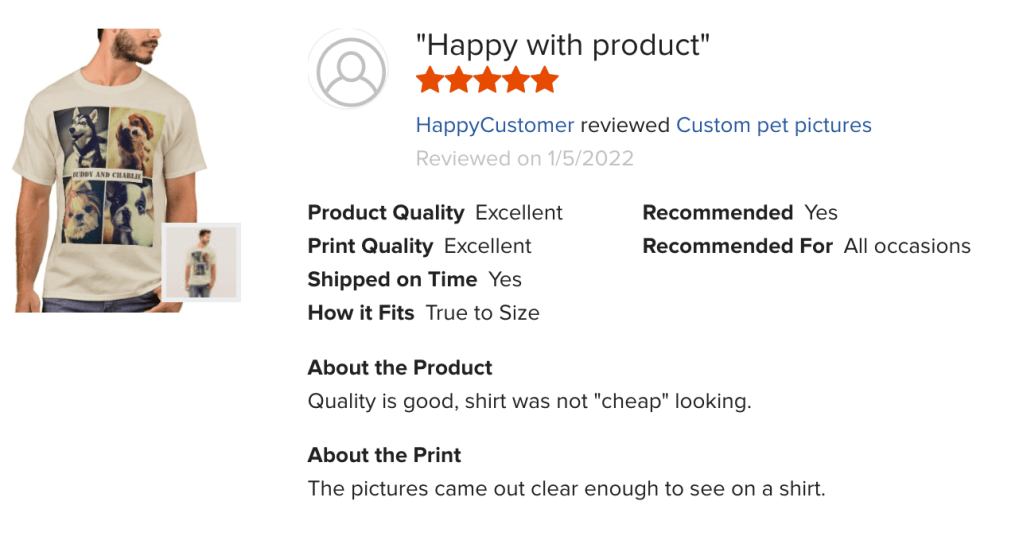Viewport: 1023px width, 544px height.
Task: Select the small t-shirt thumbnail image
Action: (201, 262)
